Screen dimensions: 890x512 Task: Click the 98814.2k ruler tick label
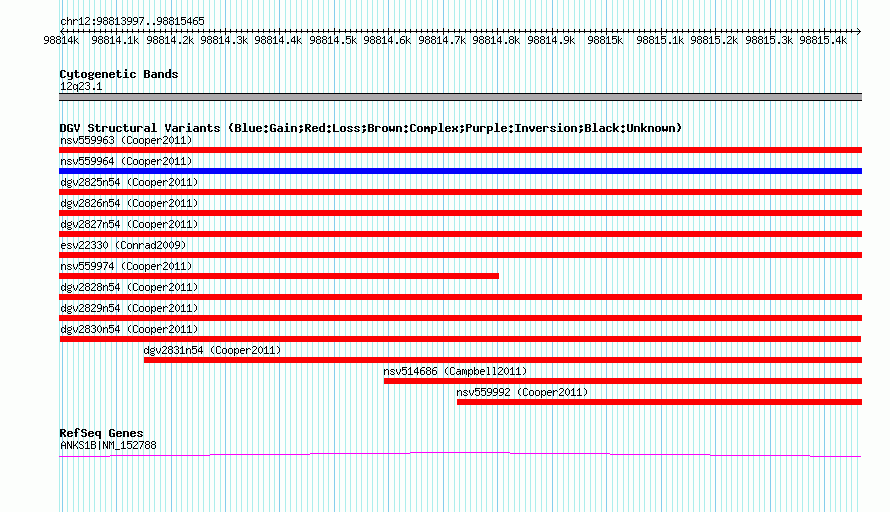point(170,41)
